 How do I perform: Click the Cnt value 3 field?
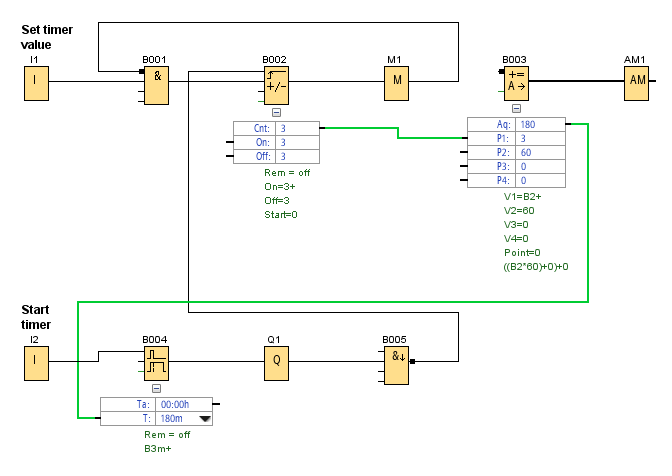coord(297,128)
